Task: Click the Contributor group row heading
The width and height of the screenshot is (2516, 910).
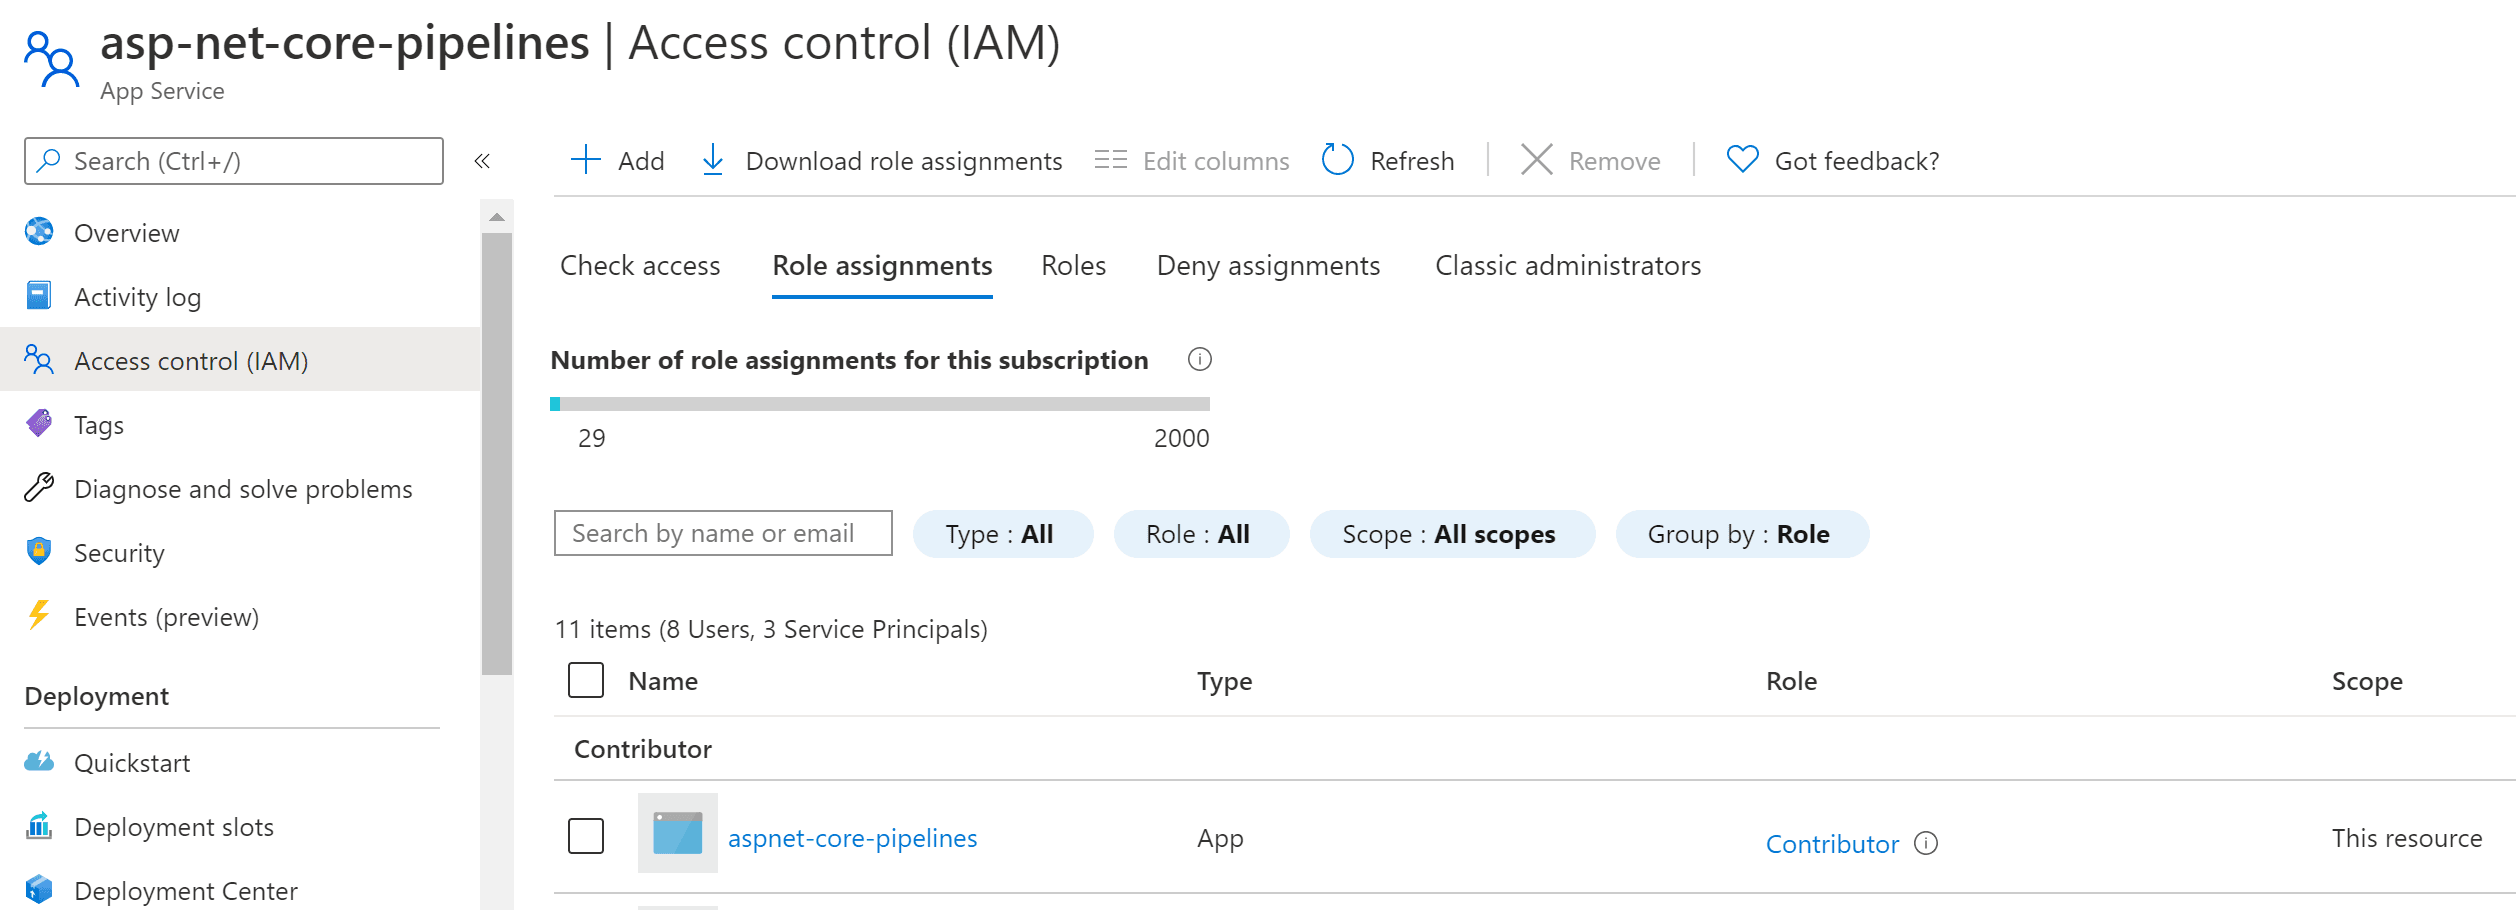Action: pos(643,749)
